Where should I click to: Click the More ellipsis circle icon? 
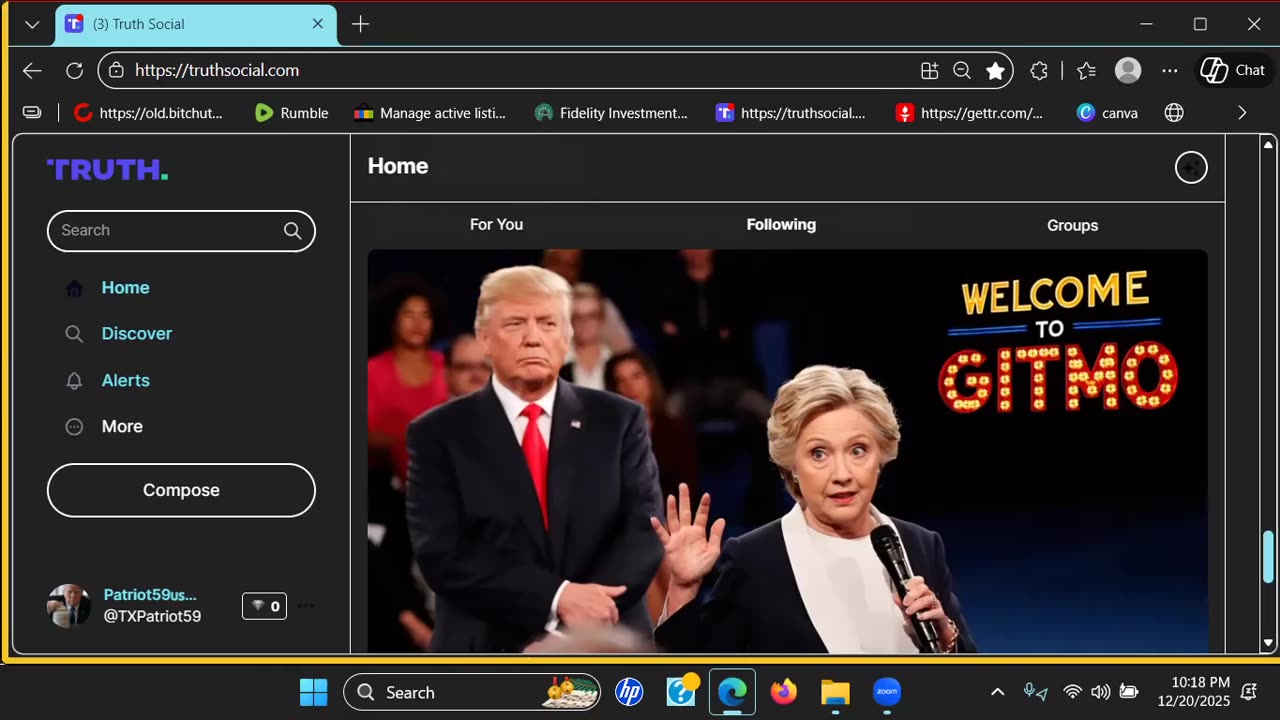point(74,427)
